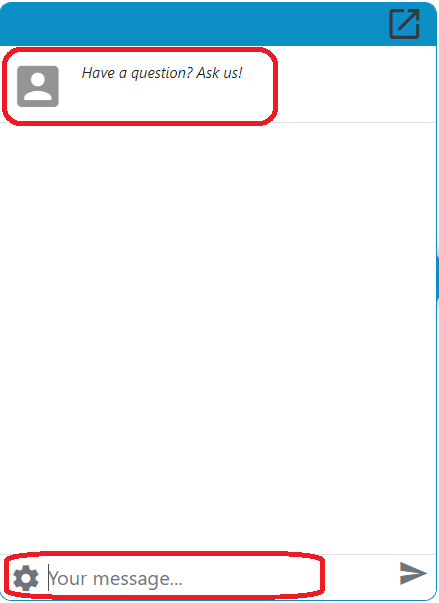The width and height of the screenshot is (439, 603).
Task: Click the blue chat header bar
Action: [x=218, y=24]
